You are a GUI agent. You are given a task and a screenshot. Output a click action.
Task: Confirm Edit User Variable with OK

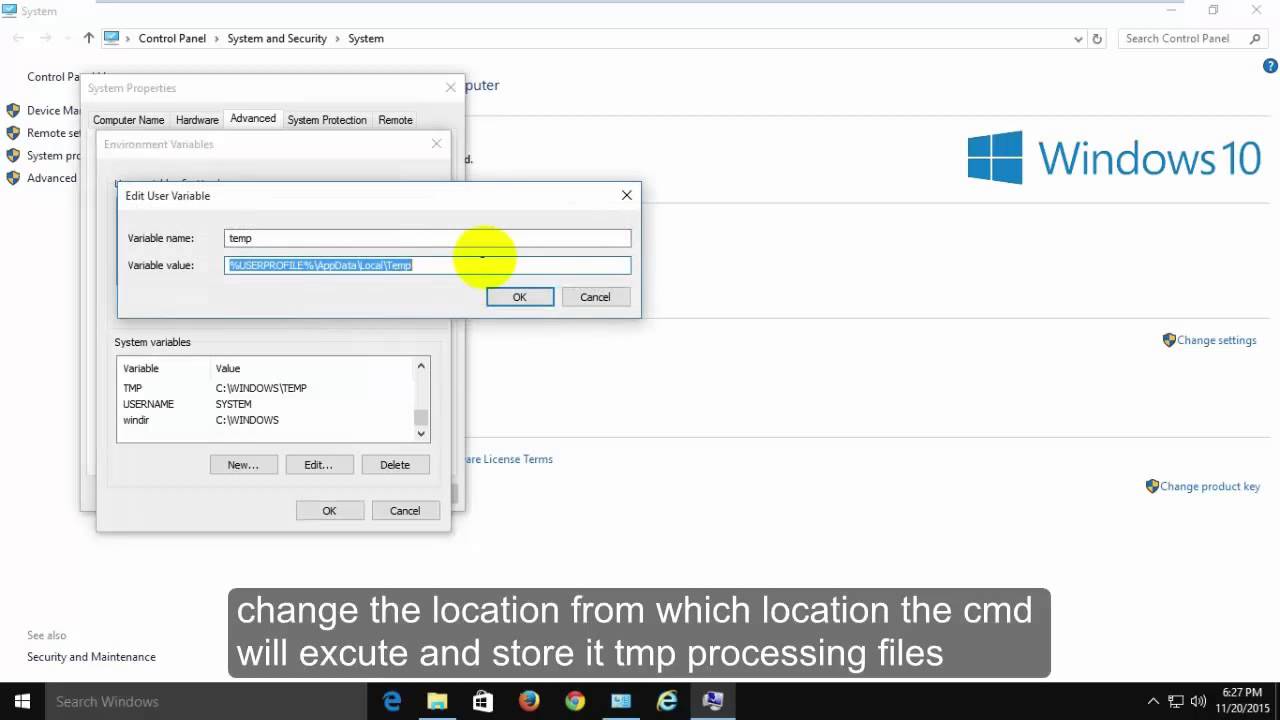[520, 297]
